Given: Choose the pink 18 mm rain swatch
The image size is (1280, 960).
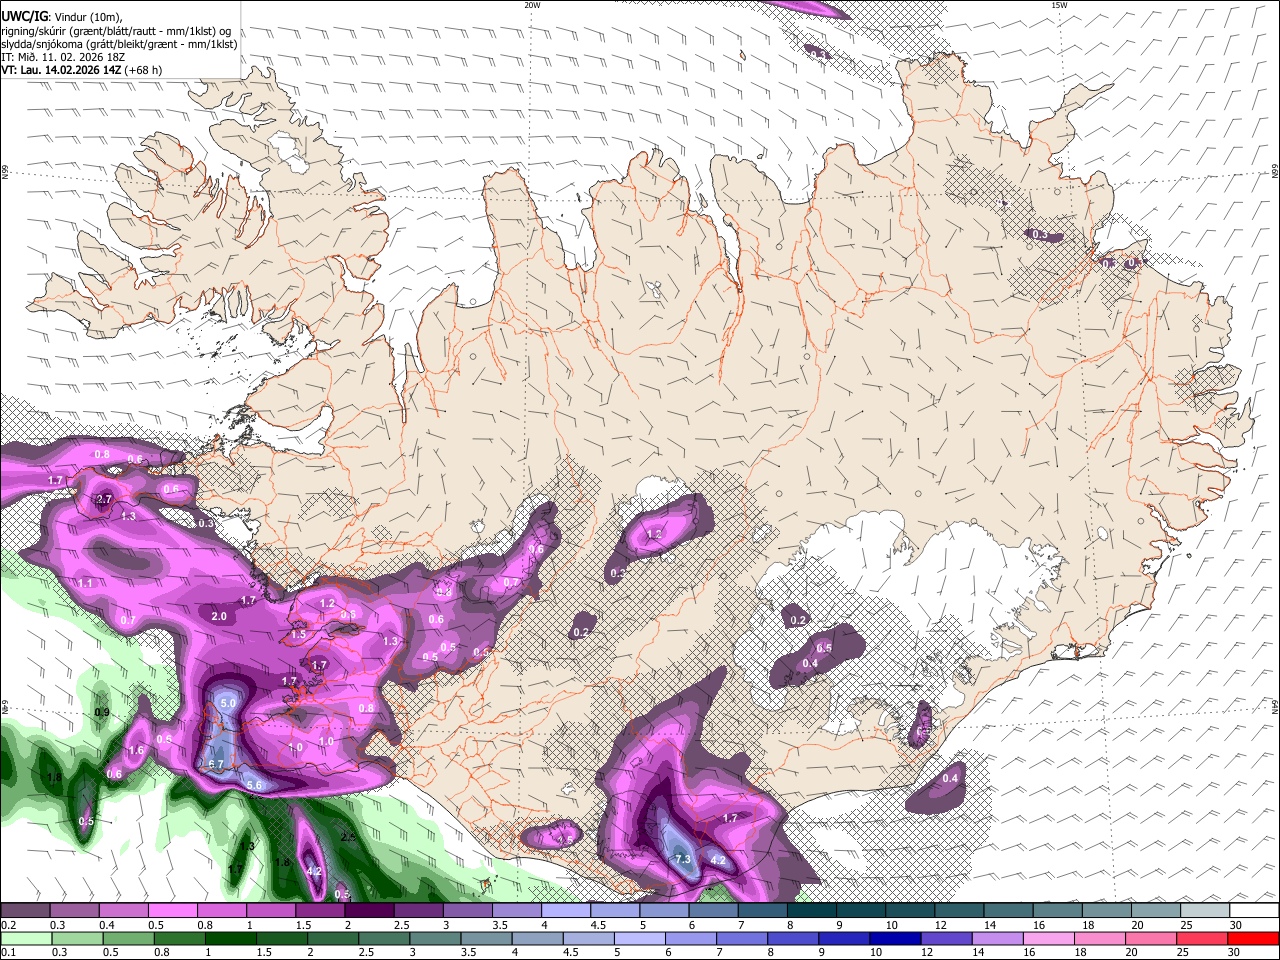Looking at the screenshot, I should [x=1100, y=938].
